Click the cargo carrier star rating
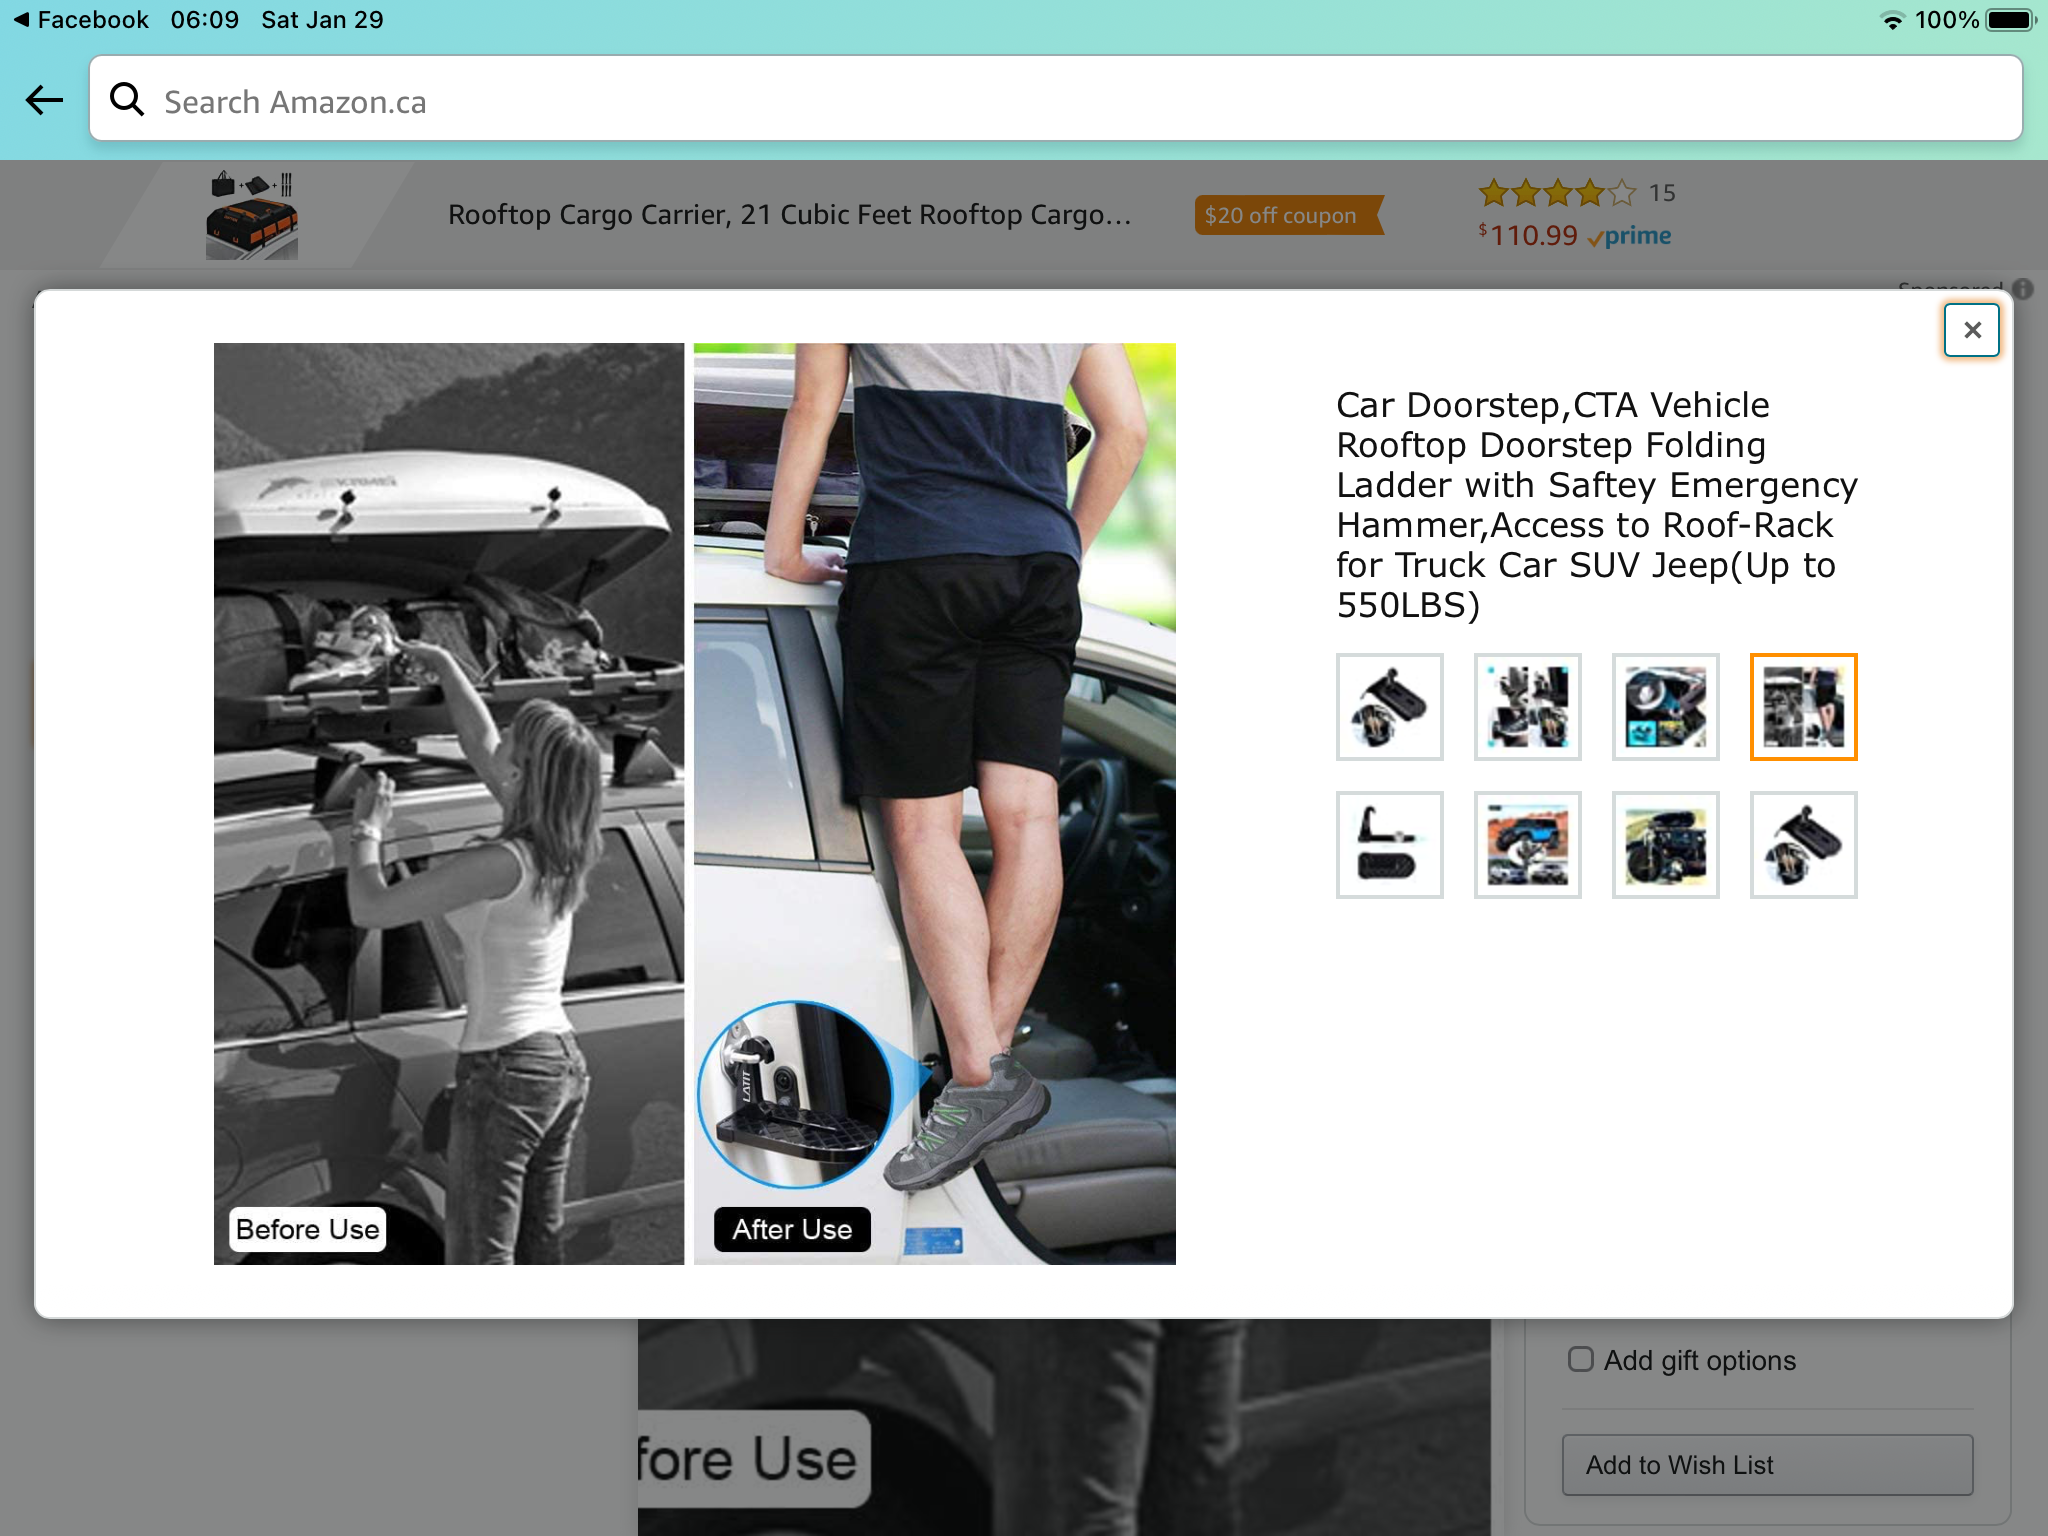Viewport: 2048px width, 1536px height. (x=1557, y=192)
